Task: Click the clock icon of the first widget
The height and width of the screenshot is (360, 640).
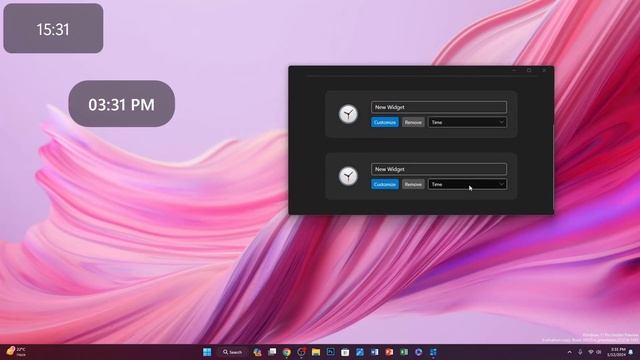Action: pyautogui.click(x=348, y=114)
